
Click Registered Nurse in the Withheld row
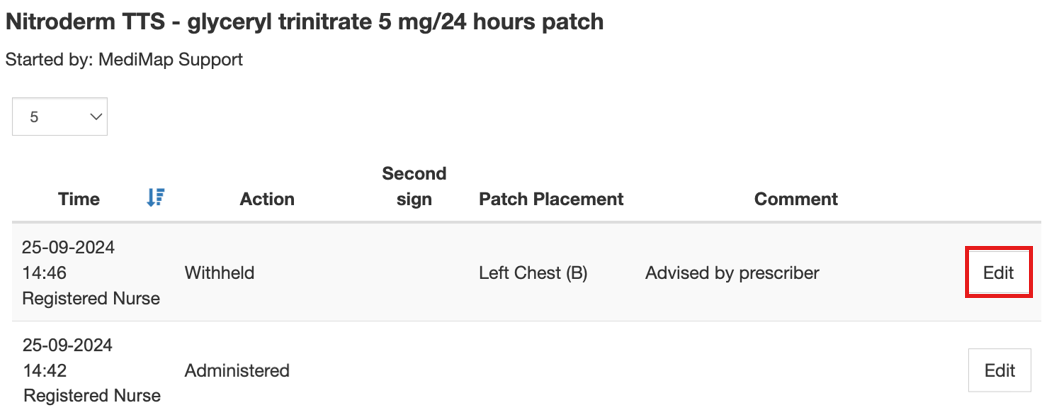91,298
